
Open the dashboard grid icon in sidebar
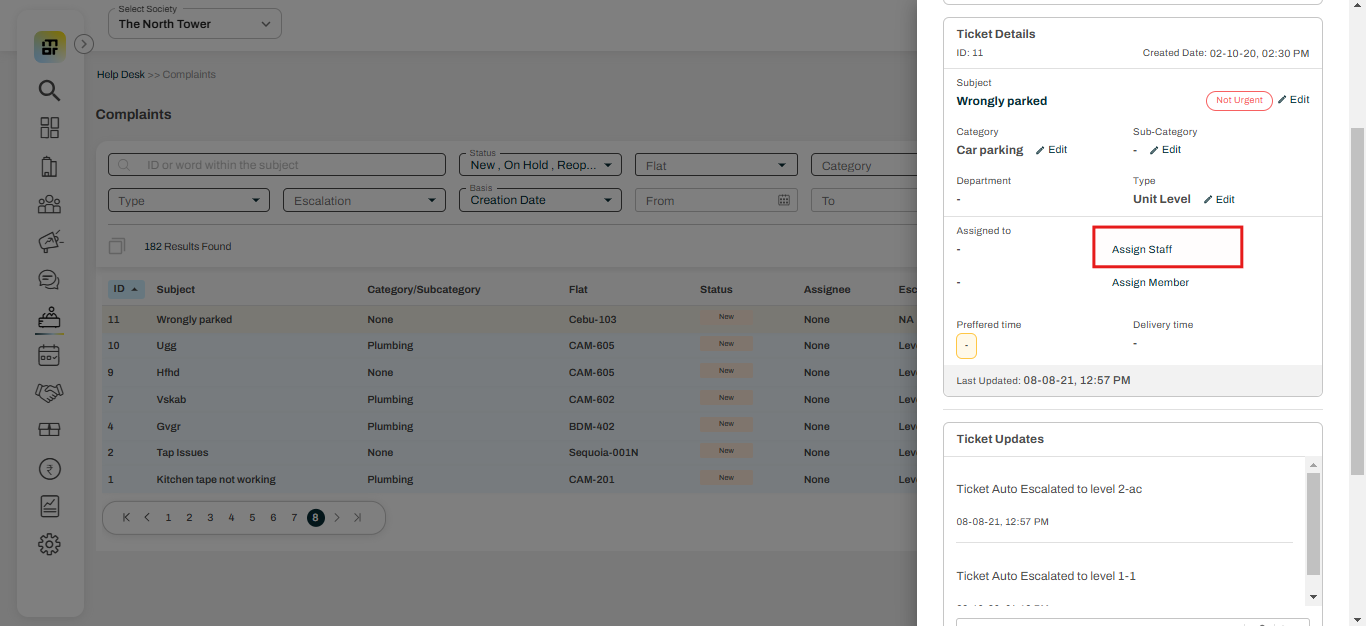point(49,128)
